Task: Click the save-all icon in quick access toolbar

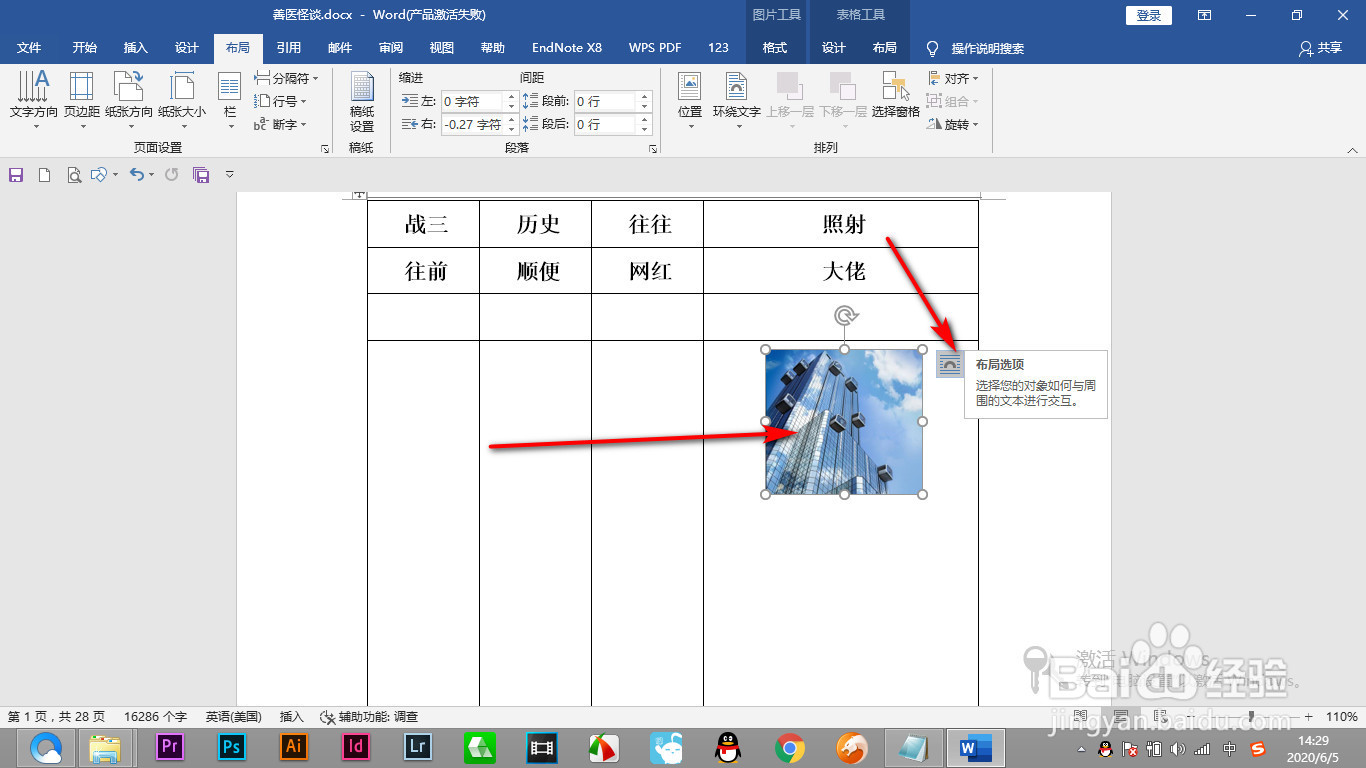Action: [201, 175]
